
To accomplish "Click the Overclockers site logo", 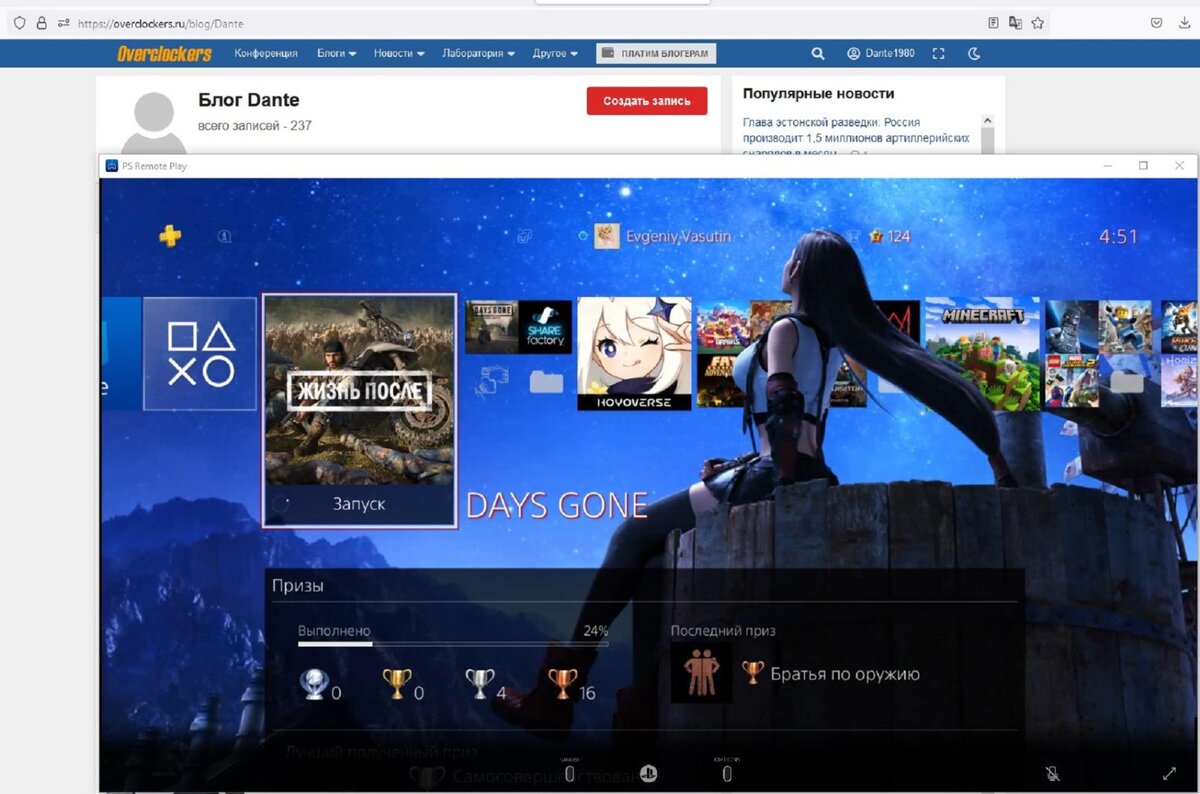I will 164,53.
